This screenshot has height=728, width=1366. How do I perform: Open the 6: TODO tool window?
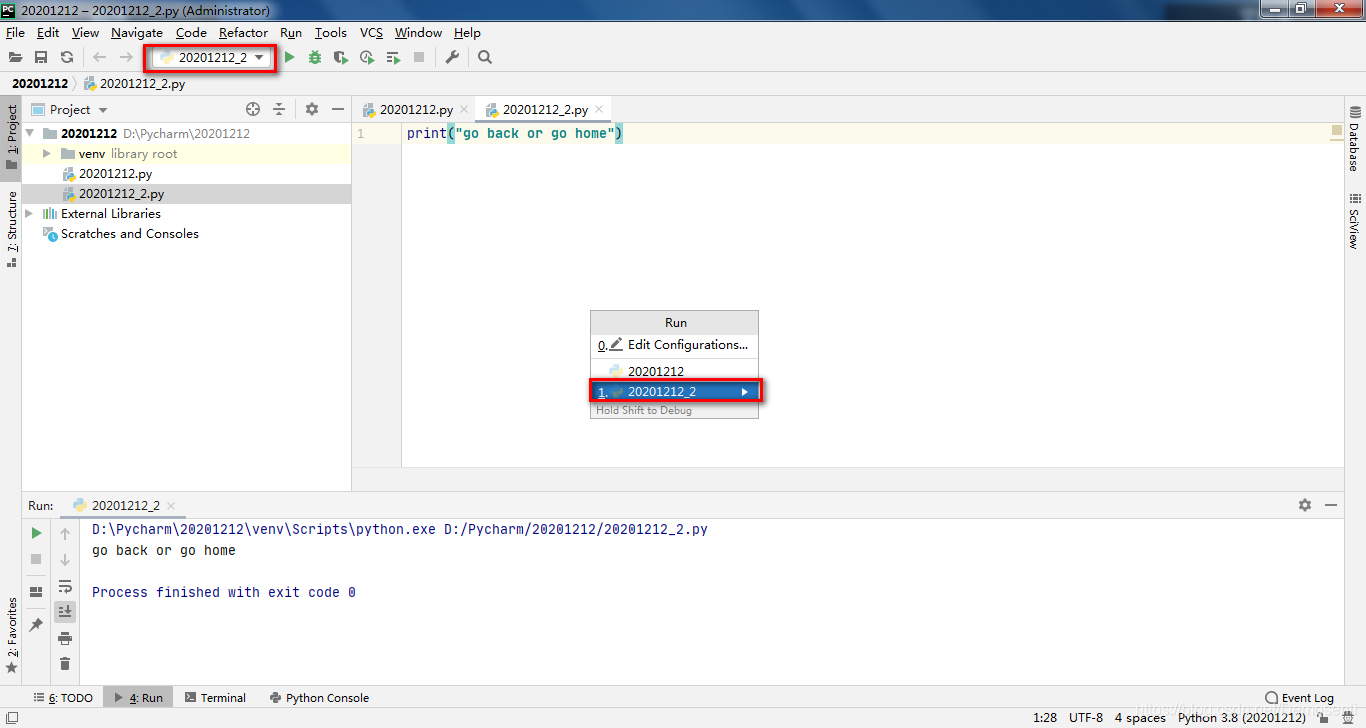(64, 698)
